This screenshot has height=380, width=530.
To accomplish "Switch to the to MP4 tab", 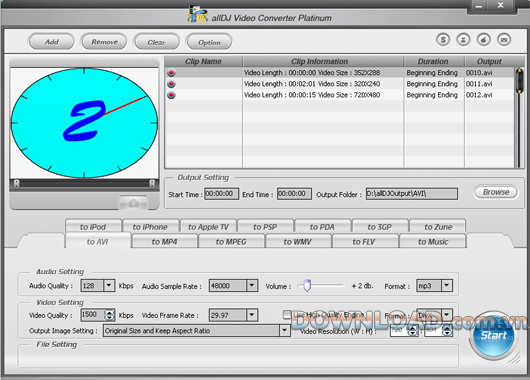I will [164, 241].
